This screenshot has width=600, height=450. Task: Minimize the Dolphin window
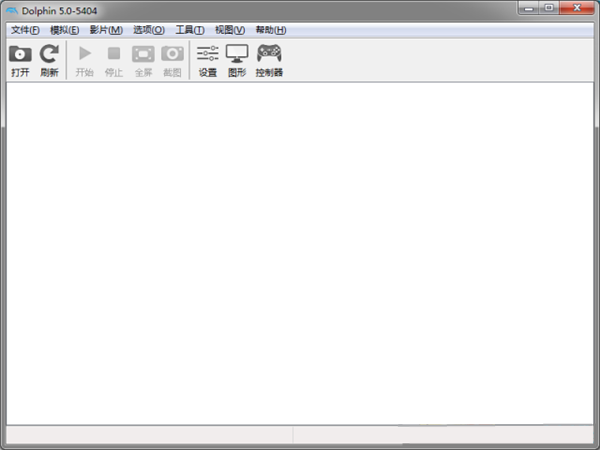click(x=528, y=8)
